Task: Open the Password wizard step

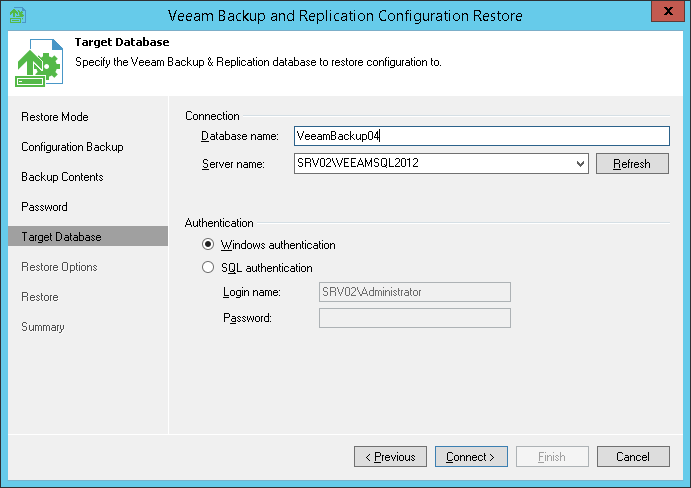Action: (x=45, y=207)
